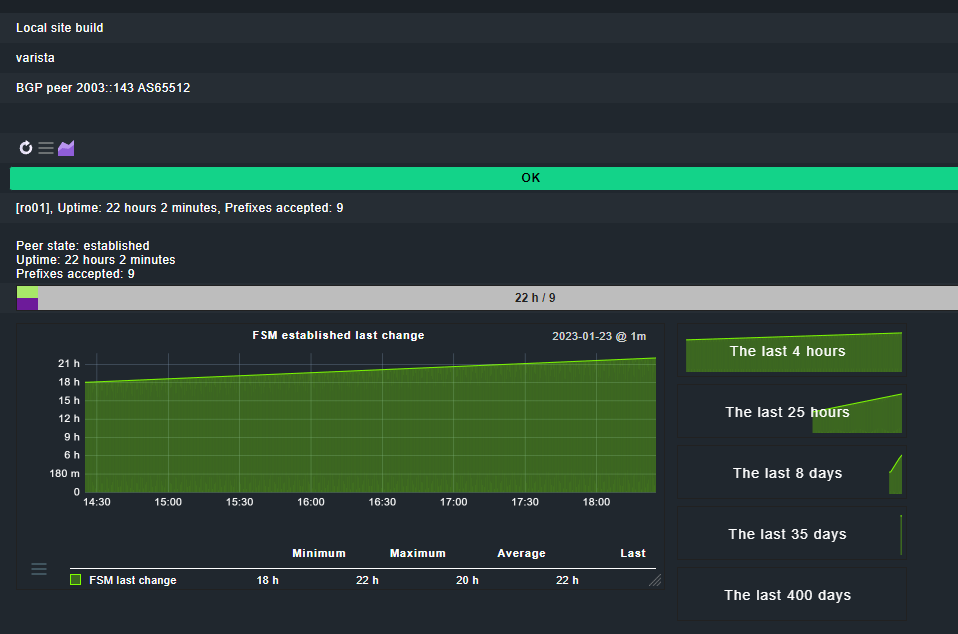Select The last 4 hours timerange
The image size is (958, 634).
(x=792, y=351)
